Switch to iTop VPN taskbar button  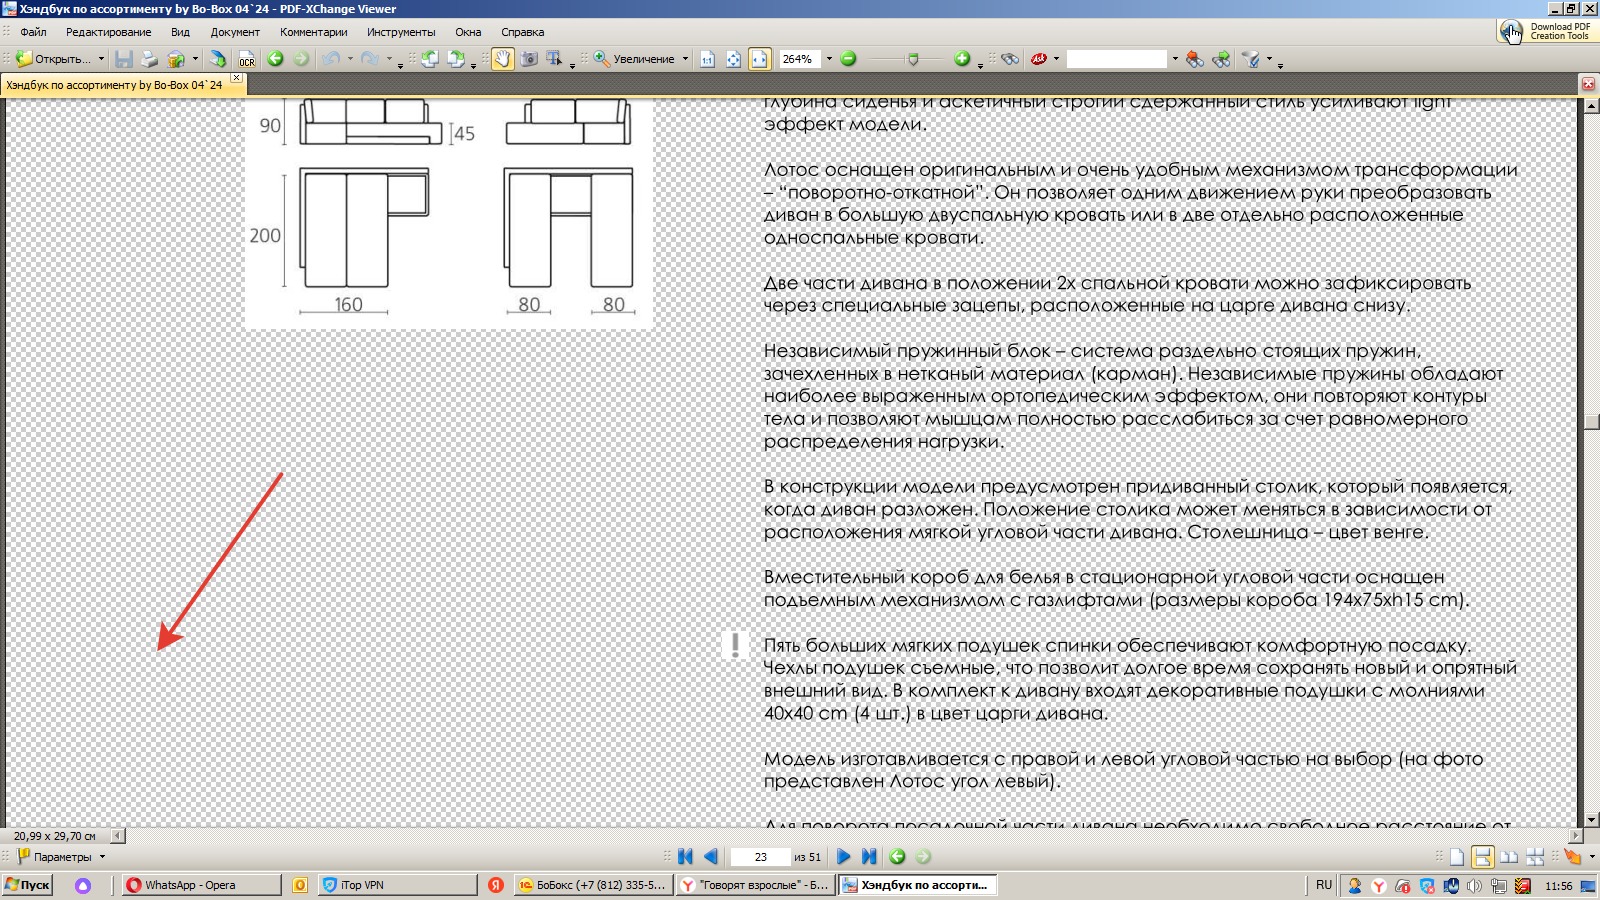pyautogui.click(x=397, y=885)
